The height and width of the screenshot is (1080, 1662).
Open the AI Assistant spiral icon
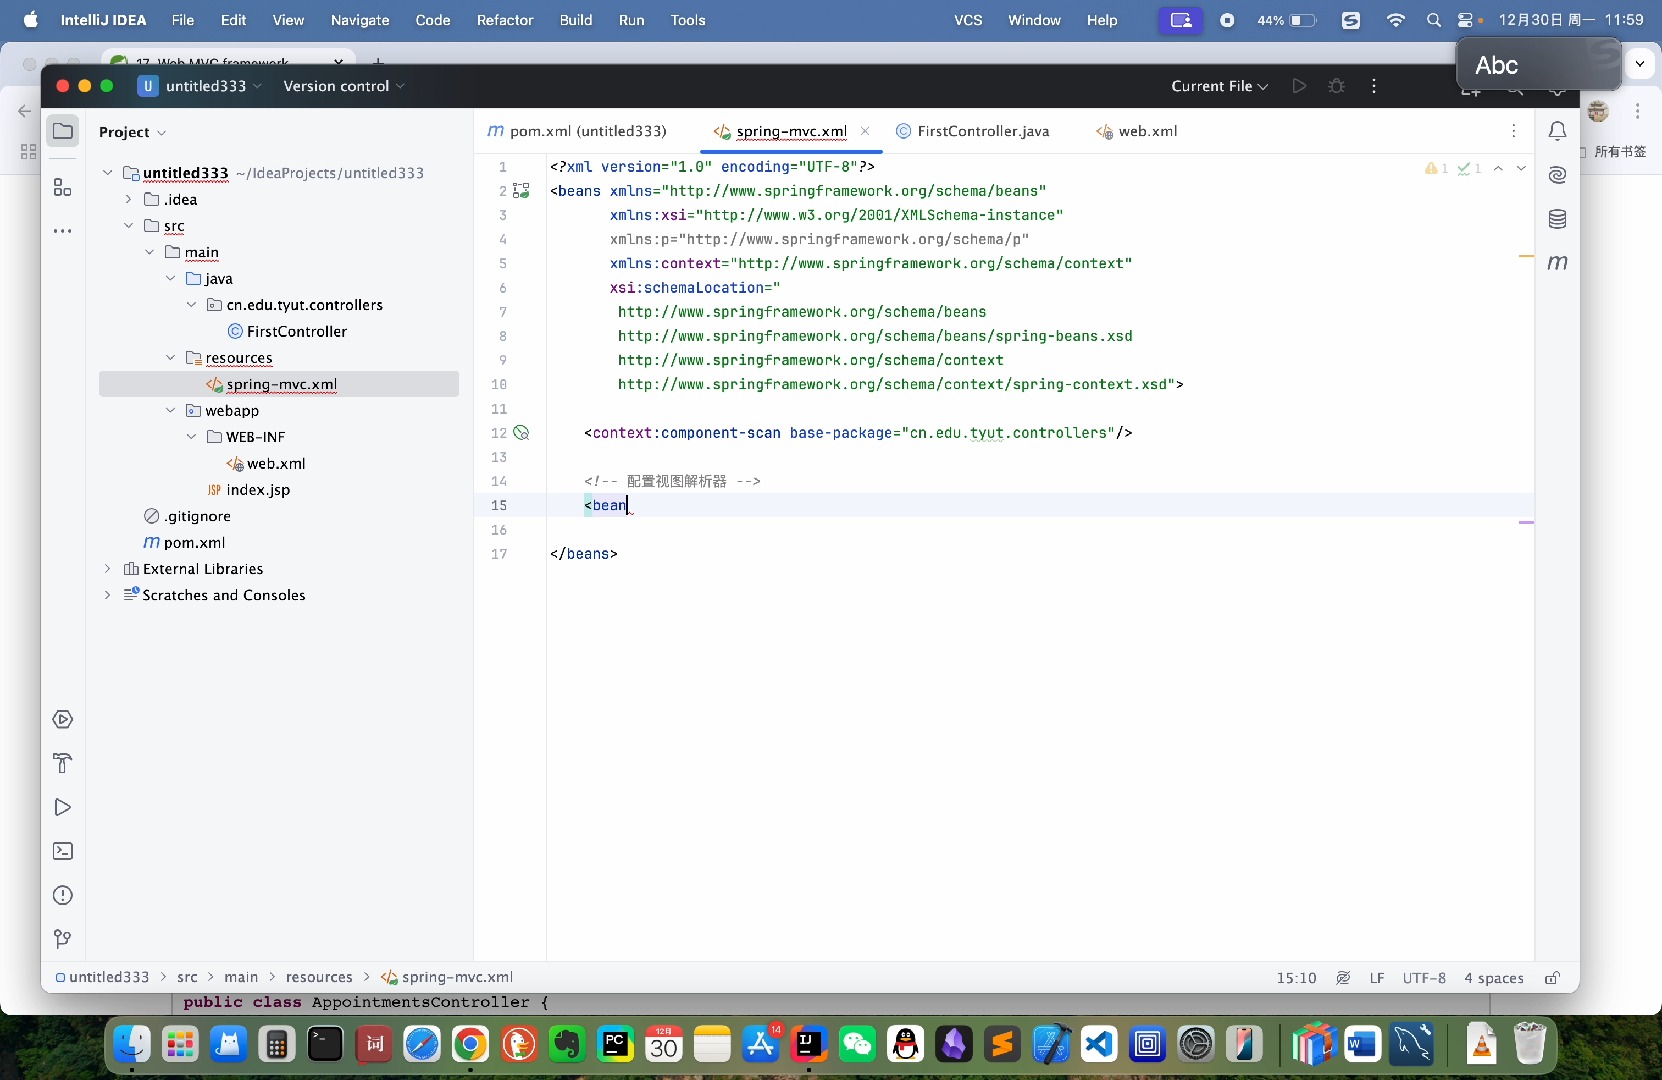point(1557,175)
